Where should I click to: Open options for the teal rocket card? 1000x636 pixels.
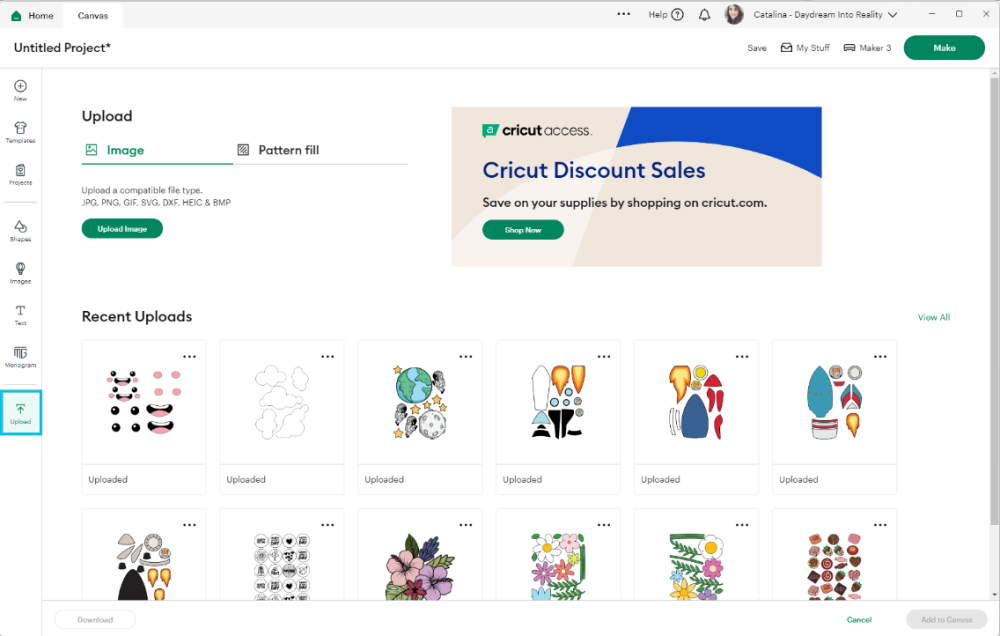[880, 357]
